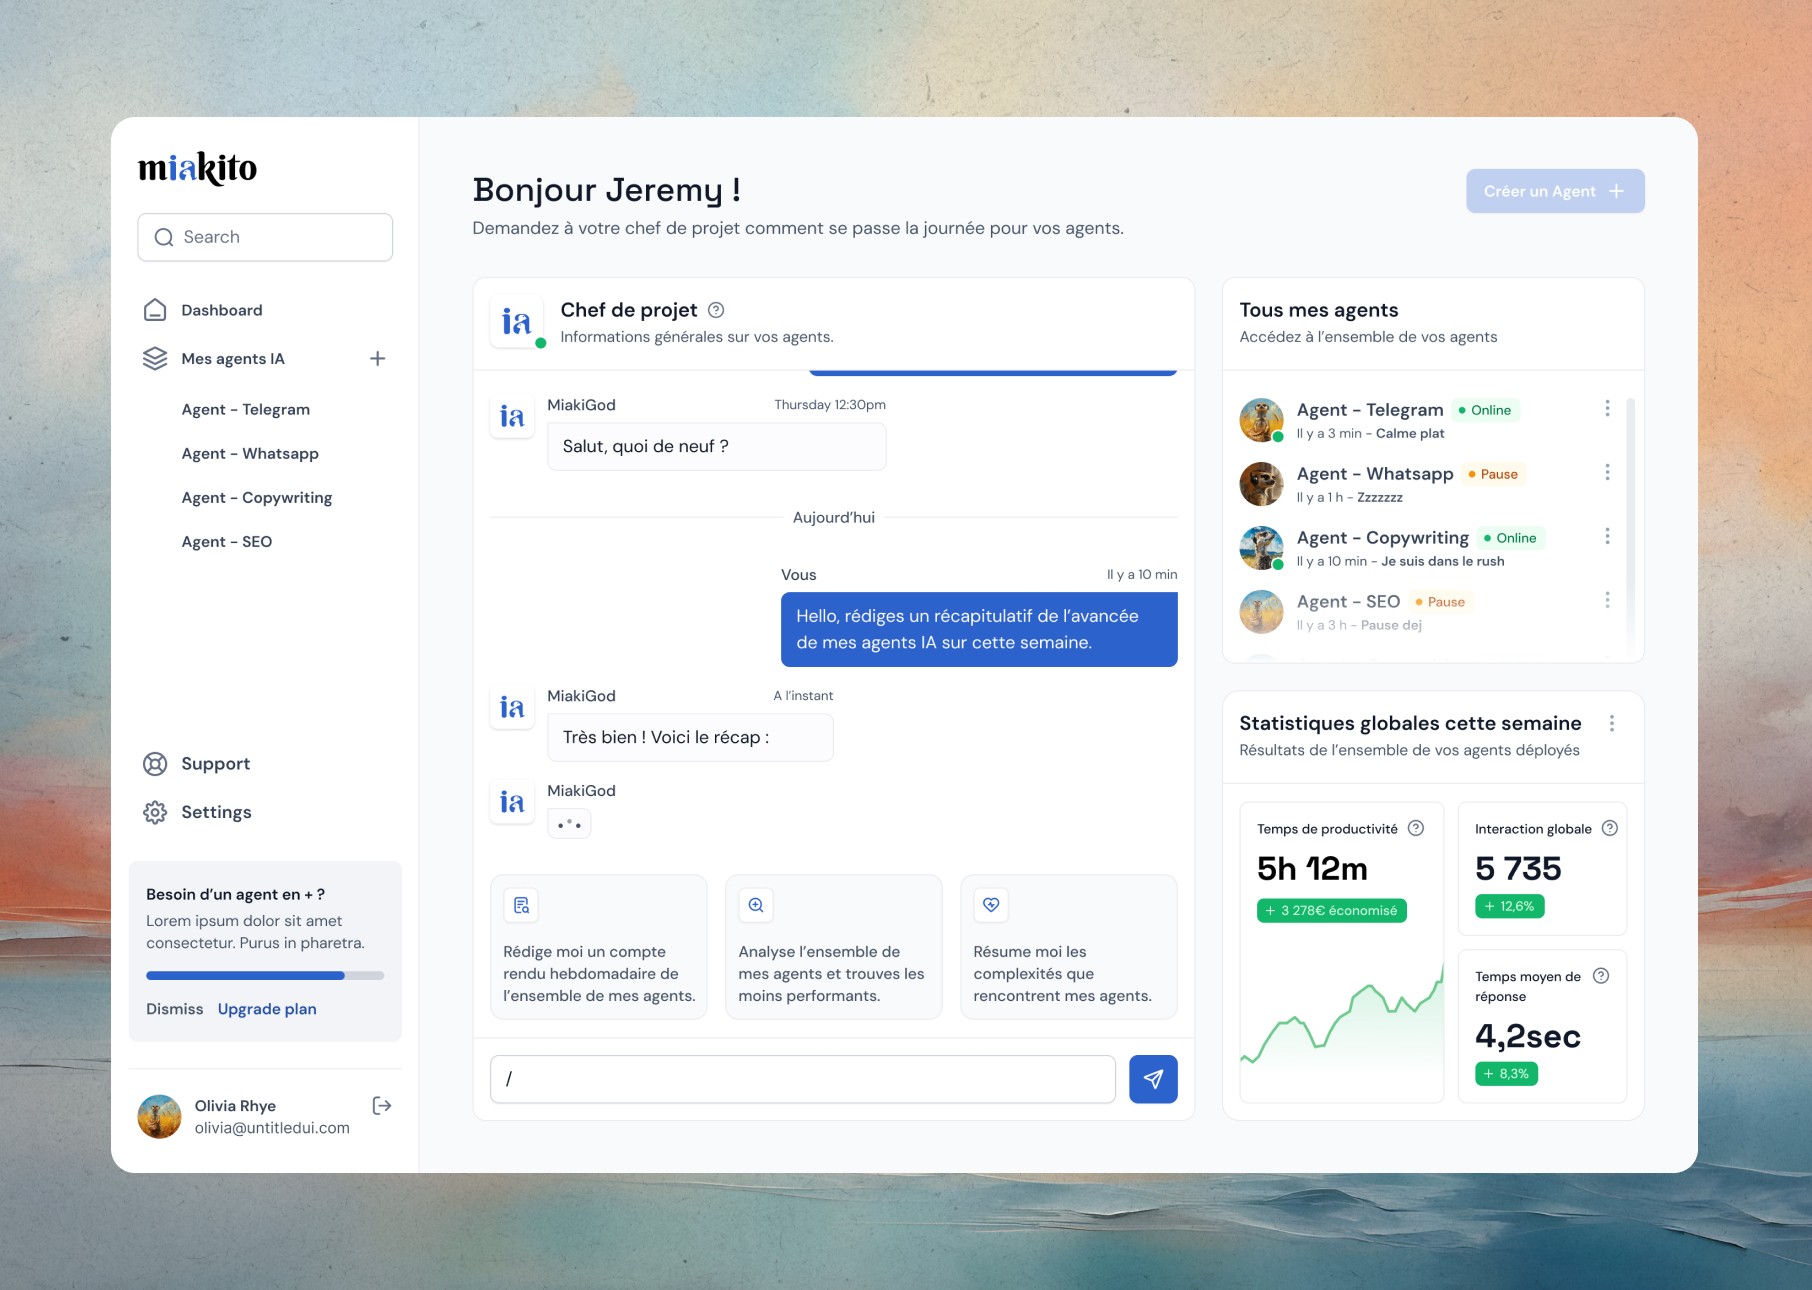
Task: Click the paper plane send icon
Action: [1154, 1079]
